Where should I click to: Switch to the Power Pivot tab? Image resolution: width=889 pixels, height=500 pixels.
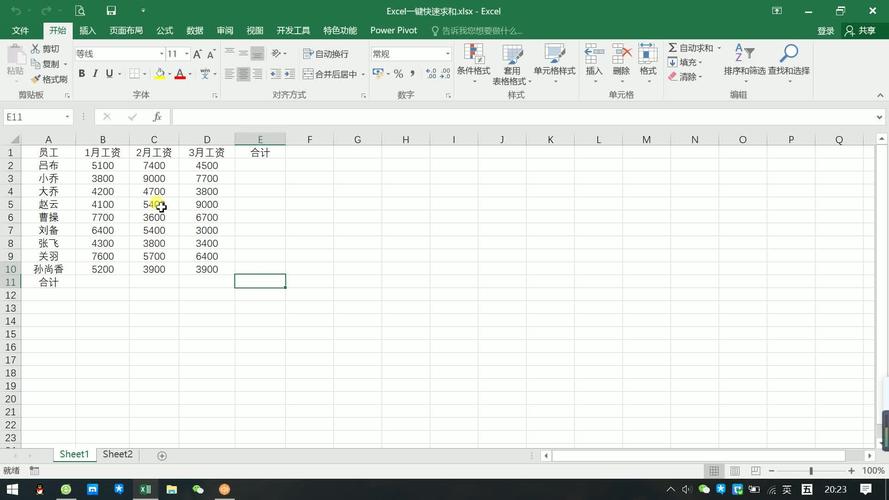pos(393,31)
